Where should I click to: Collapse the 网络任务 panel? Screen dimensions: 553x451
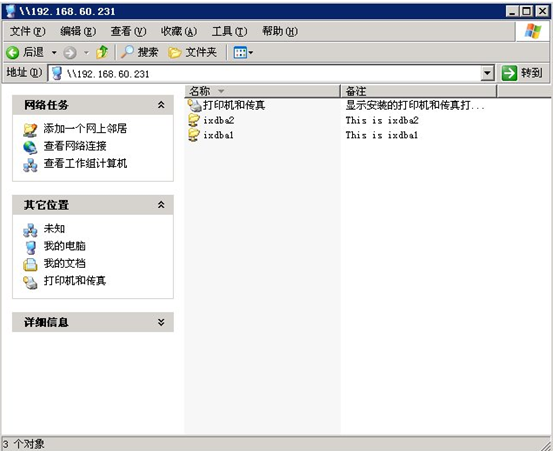(x=161, y=105)
